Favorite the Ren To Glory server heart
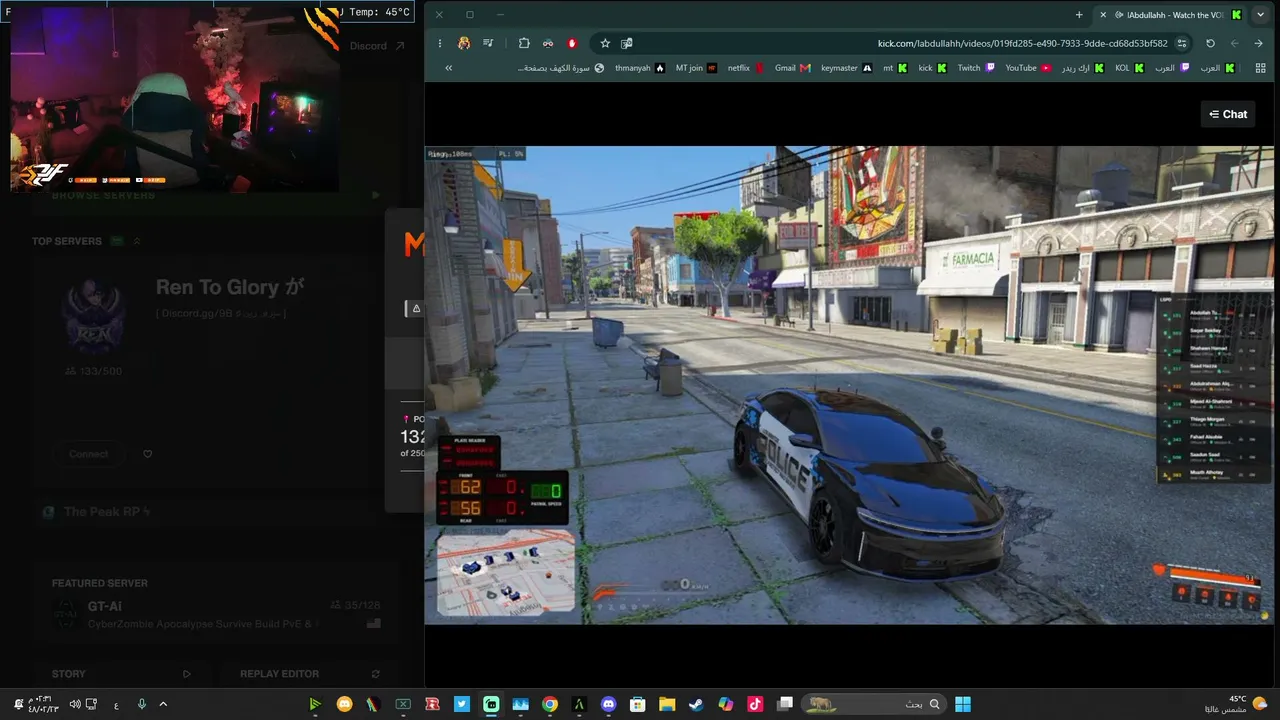Image resolution: width=1280 pixels, height=720 pixels. 147,454
